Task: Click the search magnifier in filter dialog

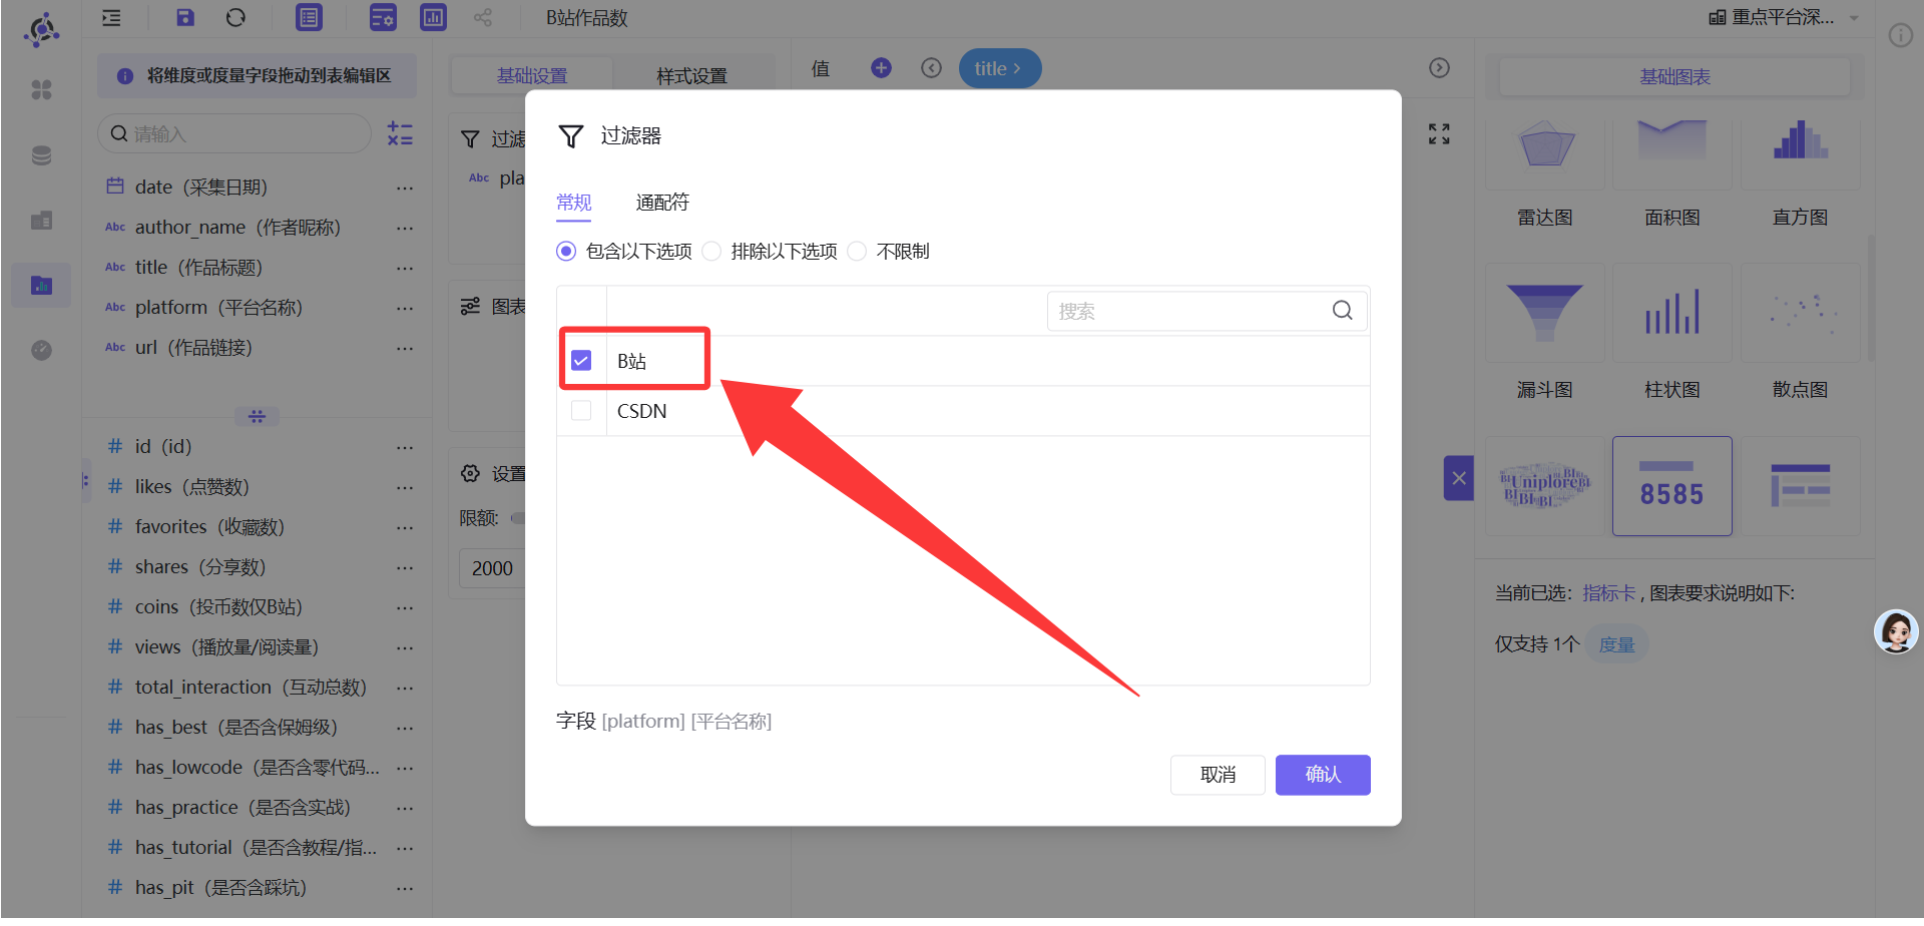Action: (x=1342, y=311)
